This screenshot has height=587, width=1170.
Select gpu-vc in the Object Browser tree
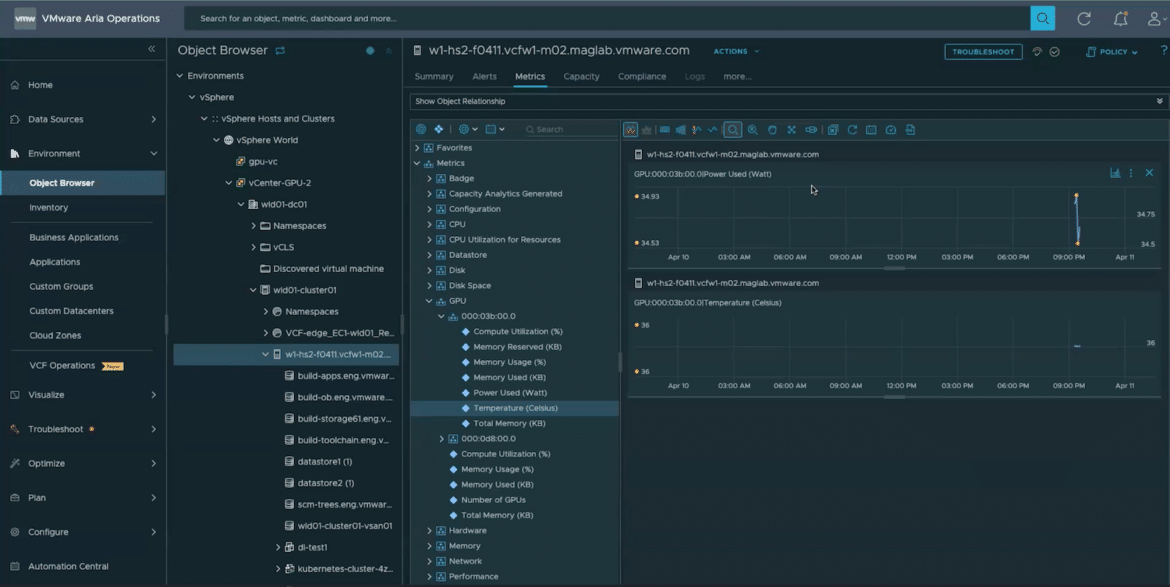(263, 161)
